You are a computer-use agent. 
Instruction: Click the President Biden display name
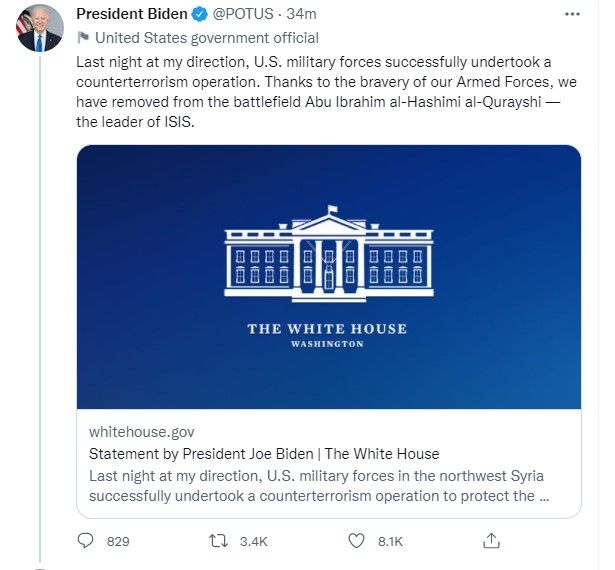click(x=132, y=16)
